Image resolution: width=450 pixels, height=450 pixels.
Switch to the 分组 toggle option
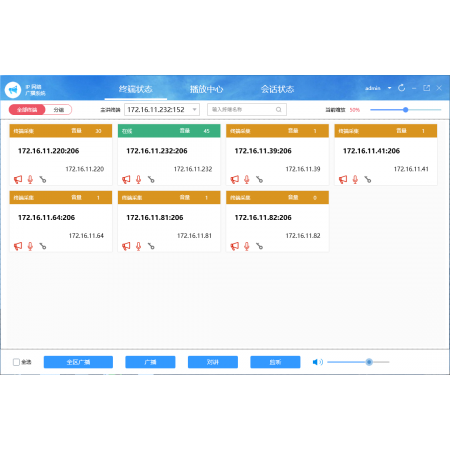coord(59,110)
